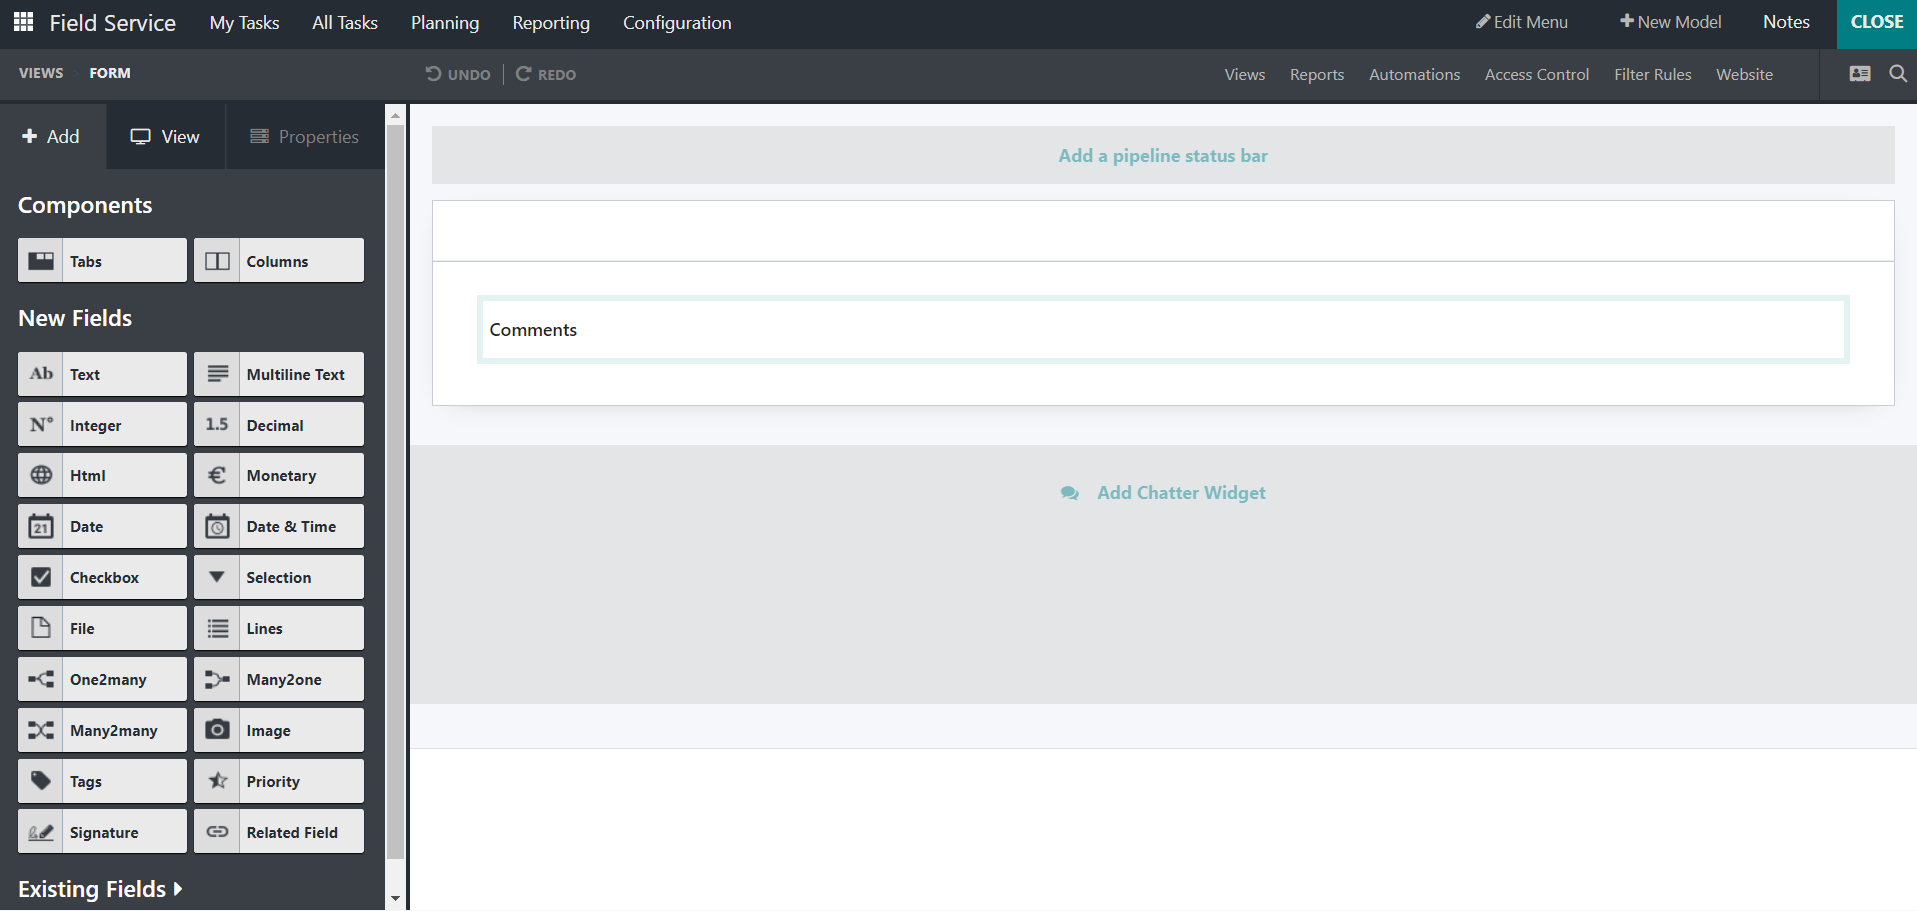
Task: Open the Planning menu
Action: 445,22
